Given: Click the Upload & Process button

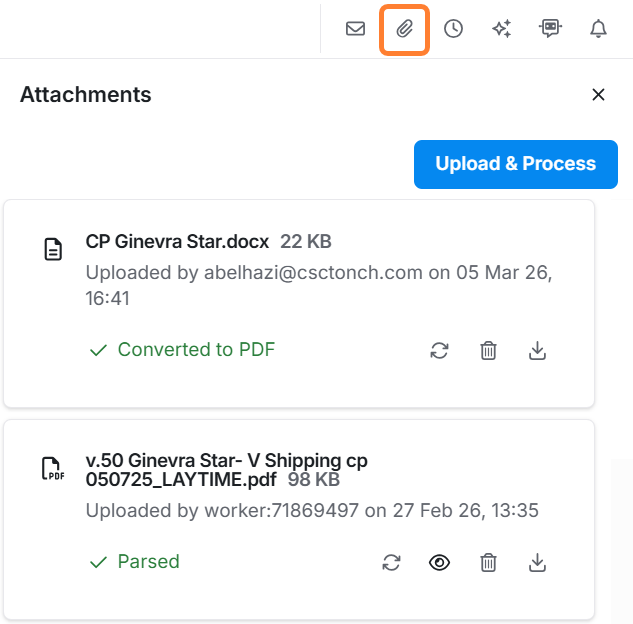Looking at the screenshot, I should point(515,164).
